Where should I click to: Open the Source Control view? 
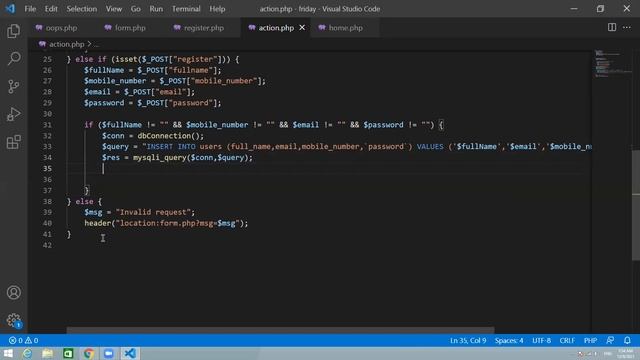[13, 87]
